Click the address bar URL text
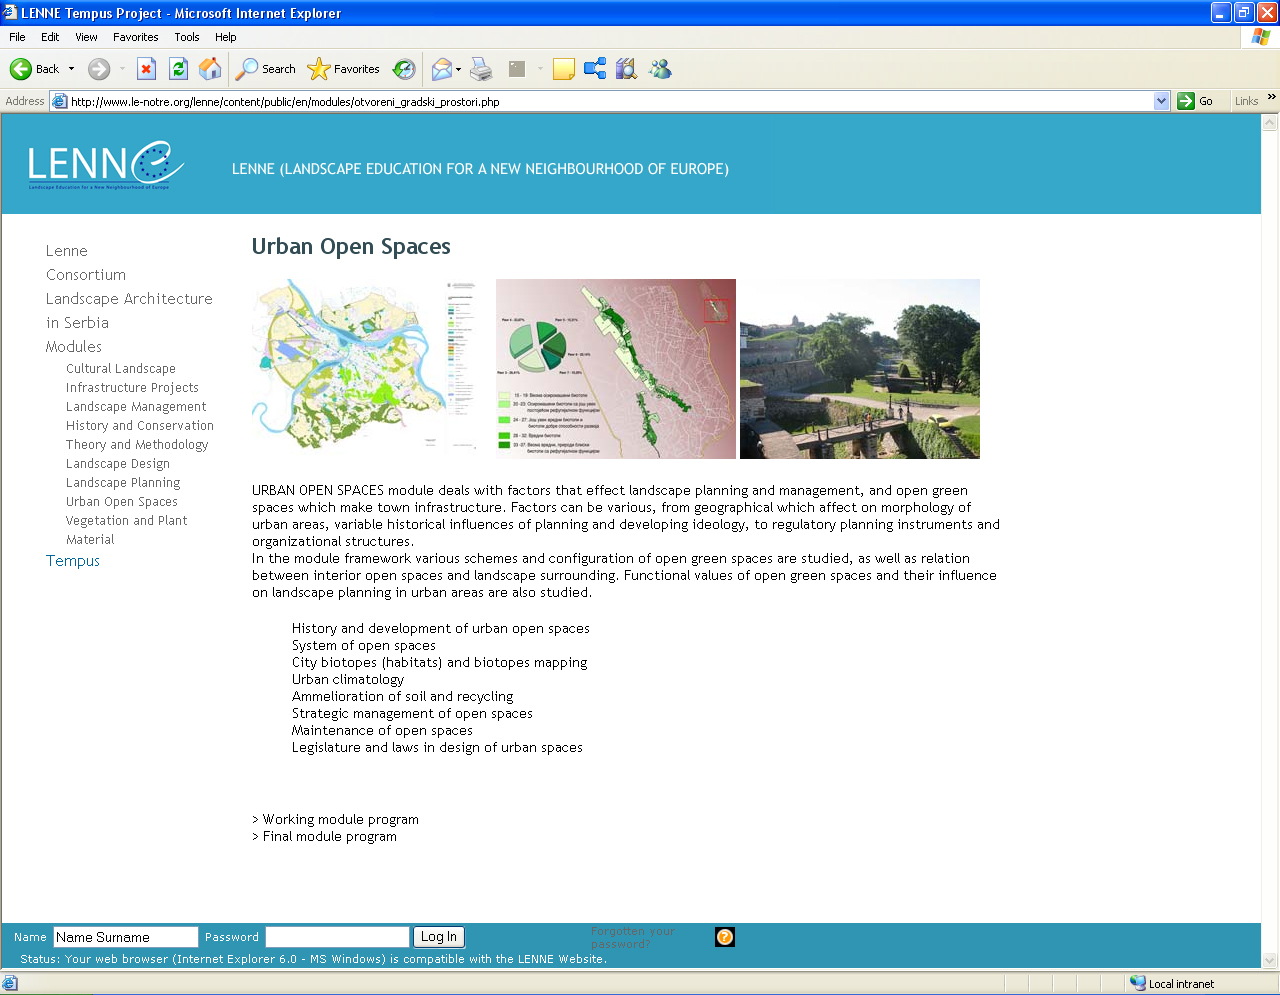This screenshot has height=995, width=1280. [285, 102]
